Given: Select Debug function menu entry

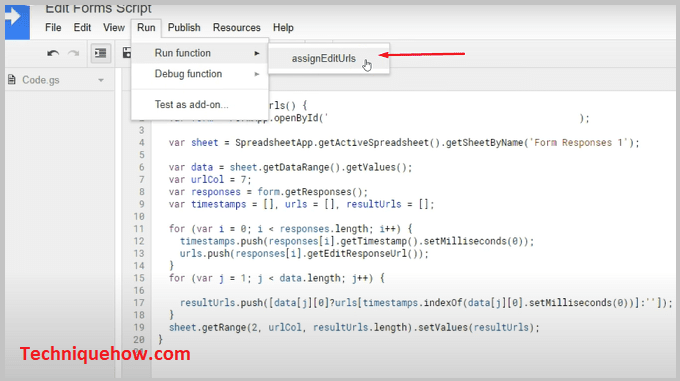Looking at the screenshot, I should click(x=200, y=74).
